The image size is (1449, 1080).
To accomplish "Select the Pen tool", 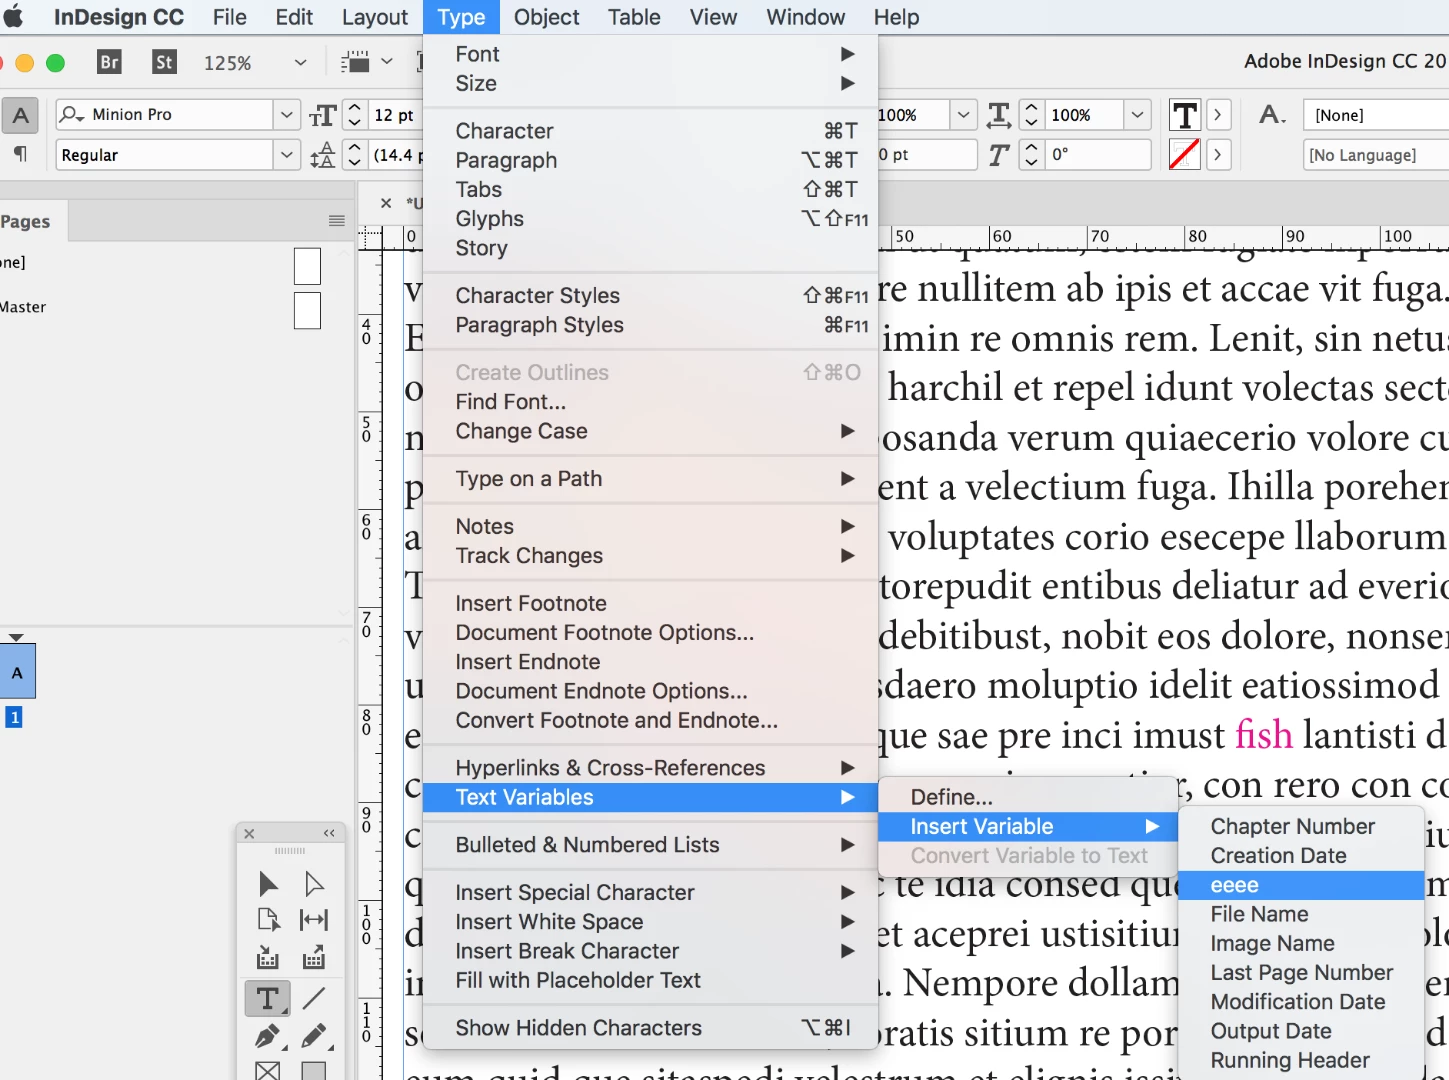I will [x=268, y=1037].
